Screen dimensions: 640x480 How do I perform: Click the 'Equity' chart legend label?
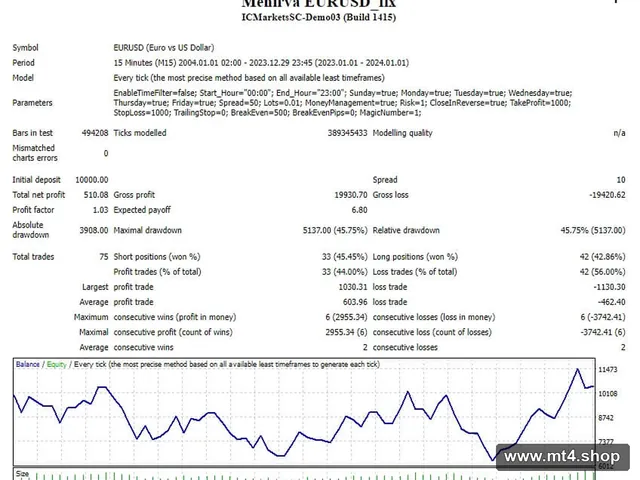(x=56, y=364)
